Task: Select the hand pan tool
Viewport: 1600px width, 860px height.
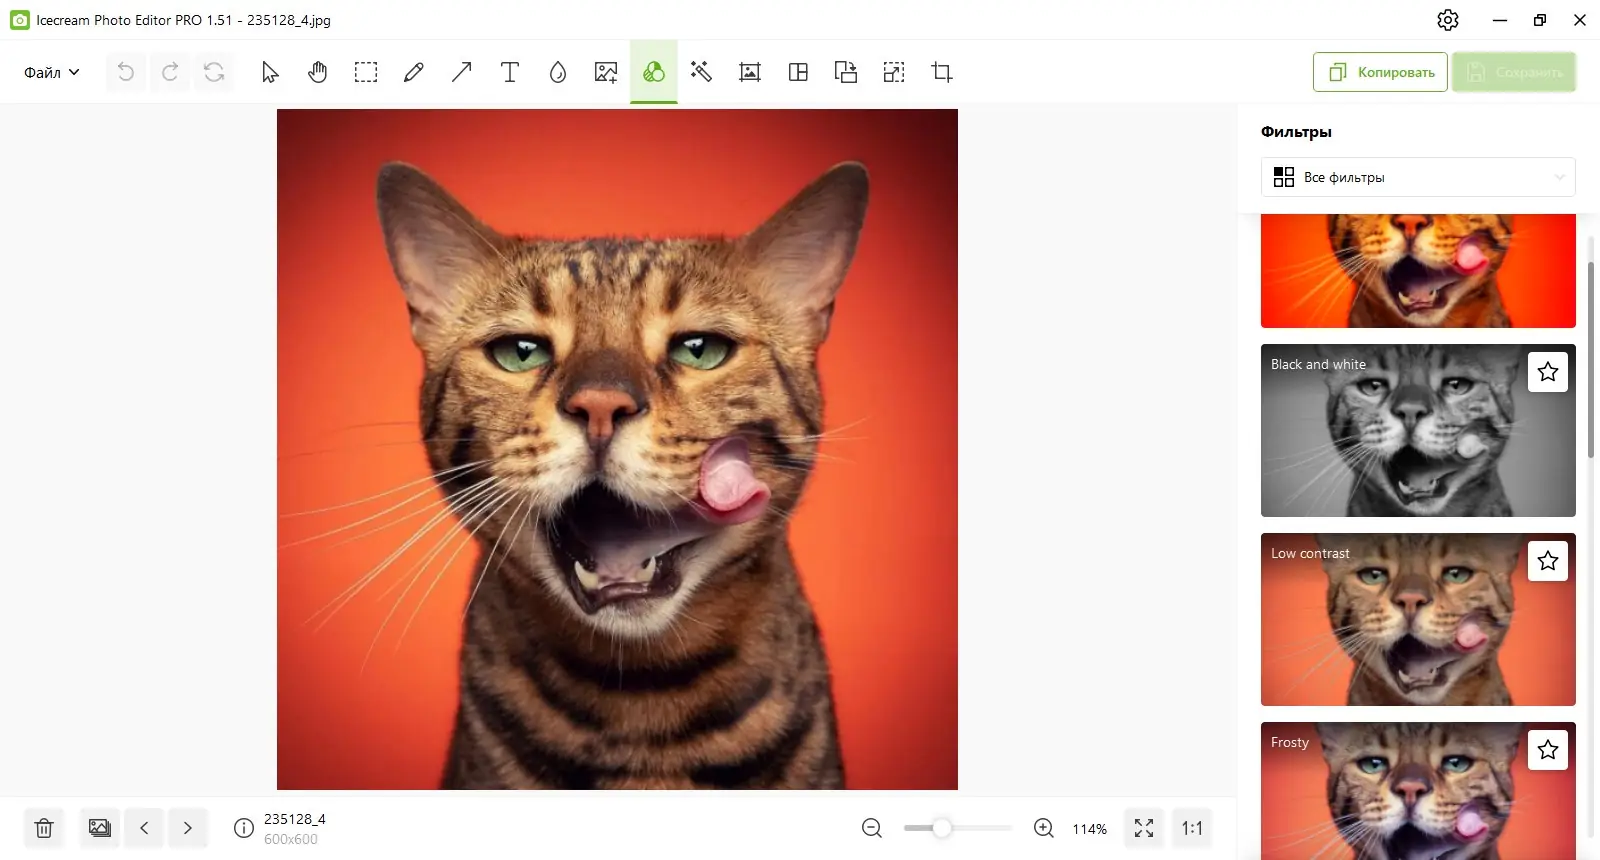Action: [318, 72]
